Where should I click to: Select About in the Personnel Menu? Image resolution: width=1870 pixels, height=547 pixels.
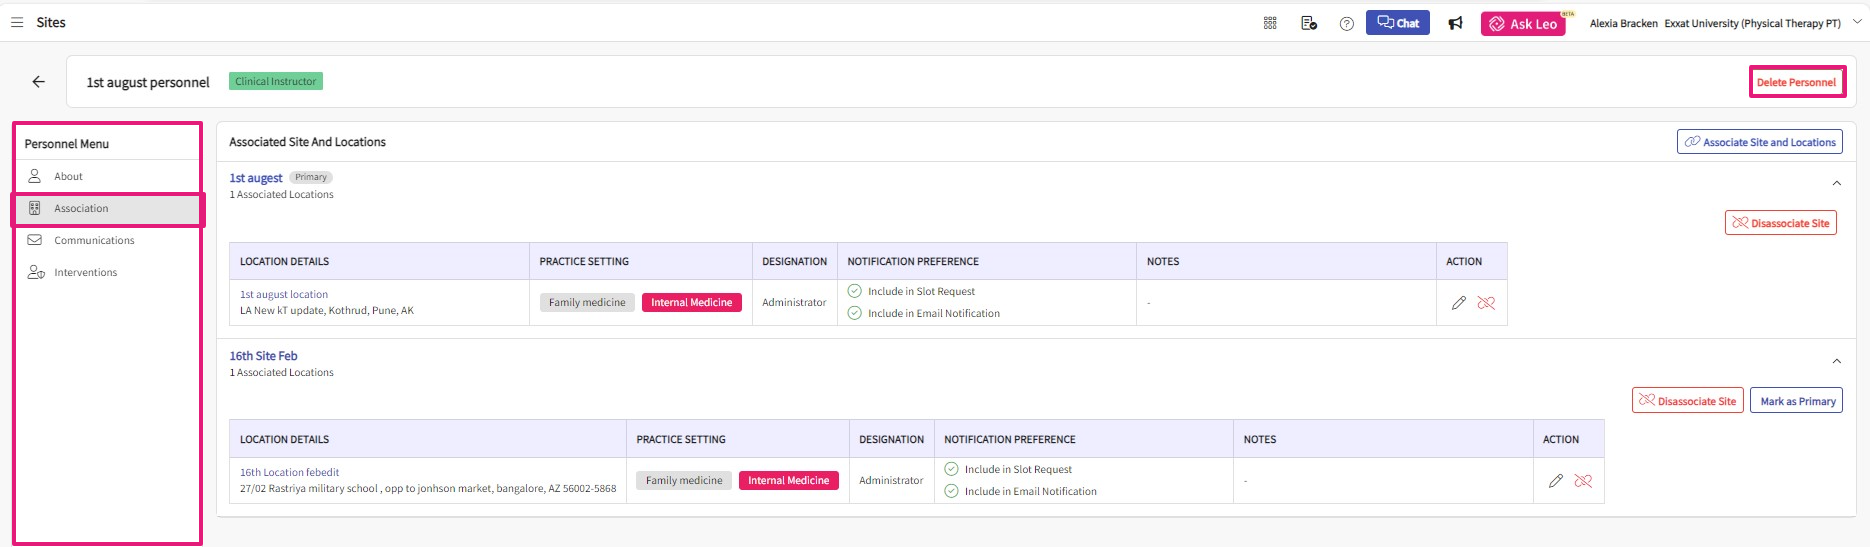(x=68, y=176)
